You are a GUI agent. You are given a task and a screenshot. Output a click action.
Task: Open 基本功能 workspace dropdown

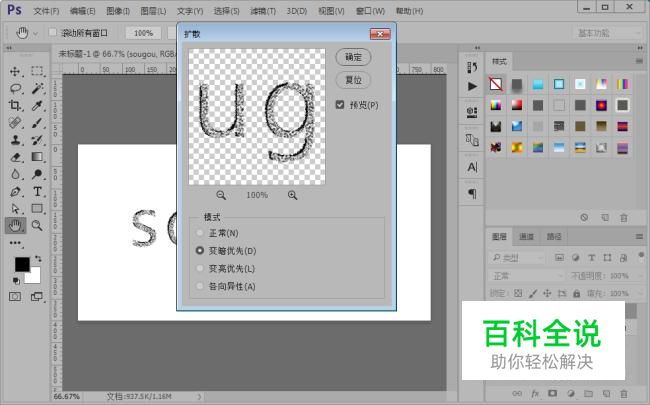coord(608,33)
